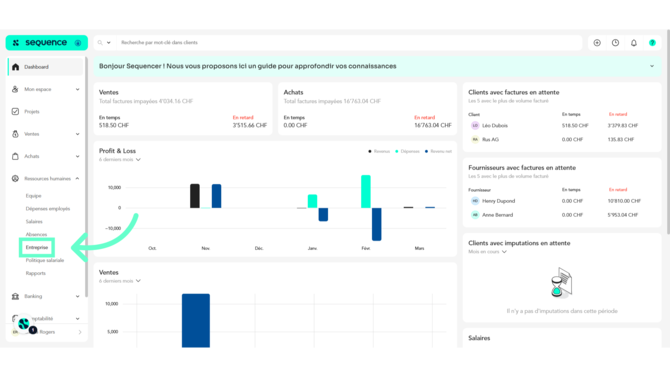Click Rus AG client name

(491, 139)
